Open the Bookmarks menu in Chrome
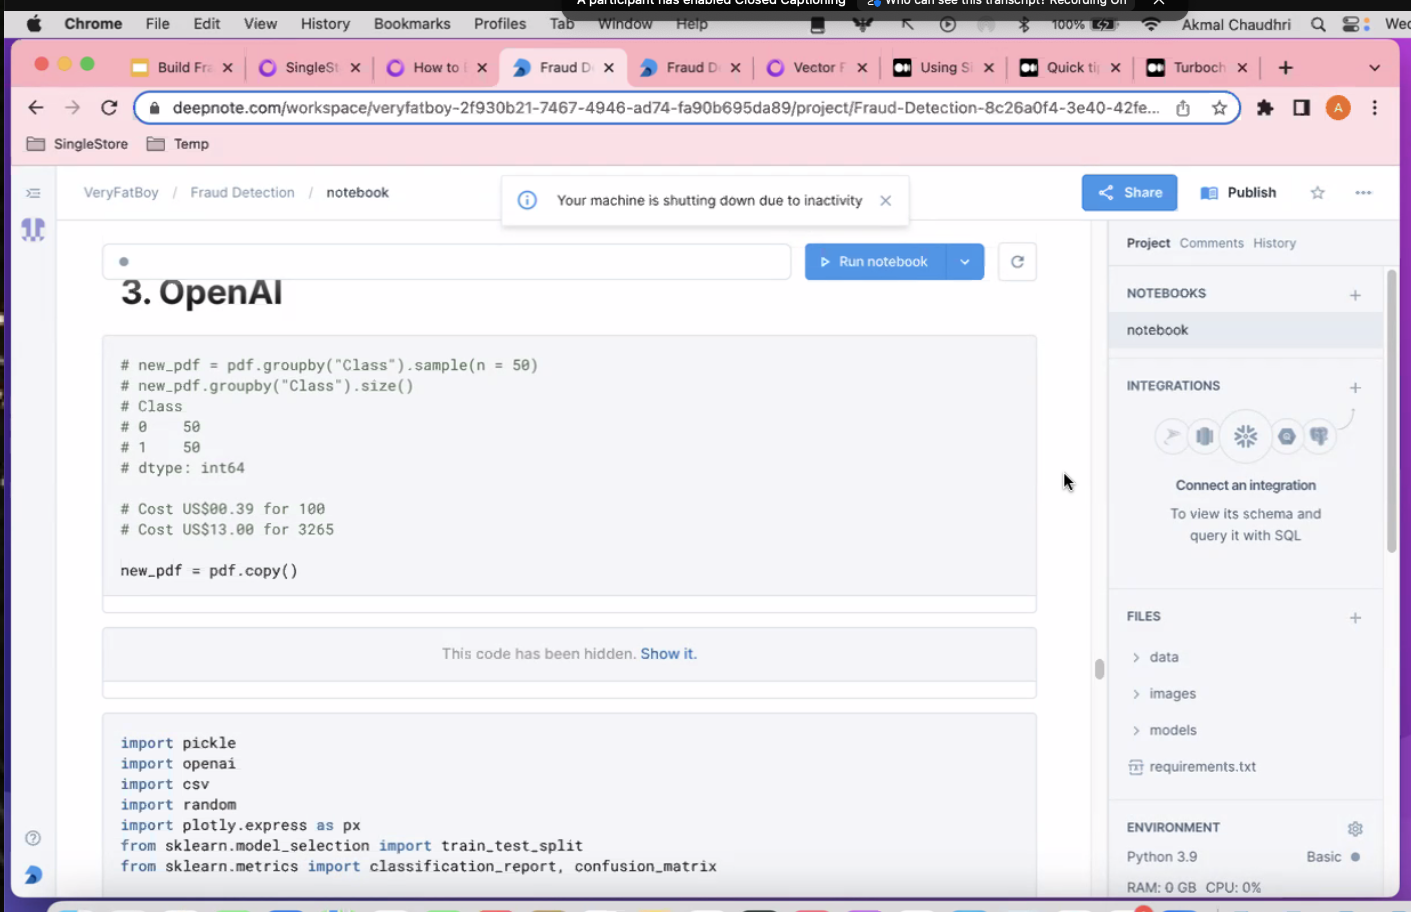Viewport: 1411px width, 912px height. point(412,24)
